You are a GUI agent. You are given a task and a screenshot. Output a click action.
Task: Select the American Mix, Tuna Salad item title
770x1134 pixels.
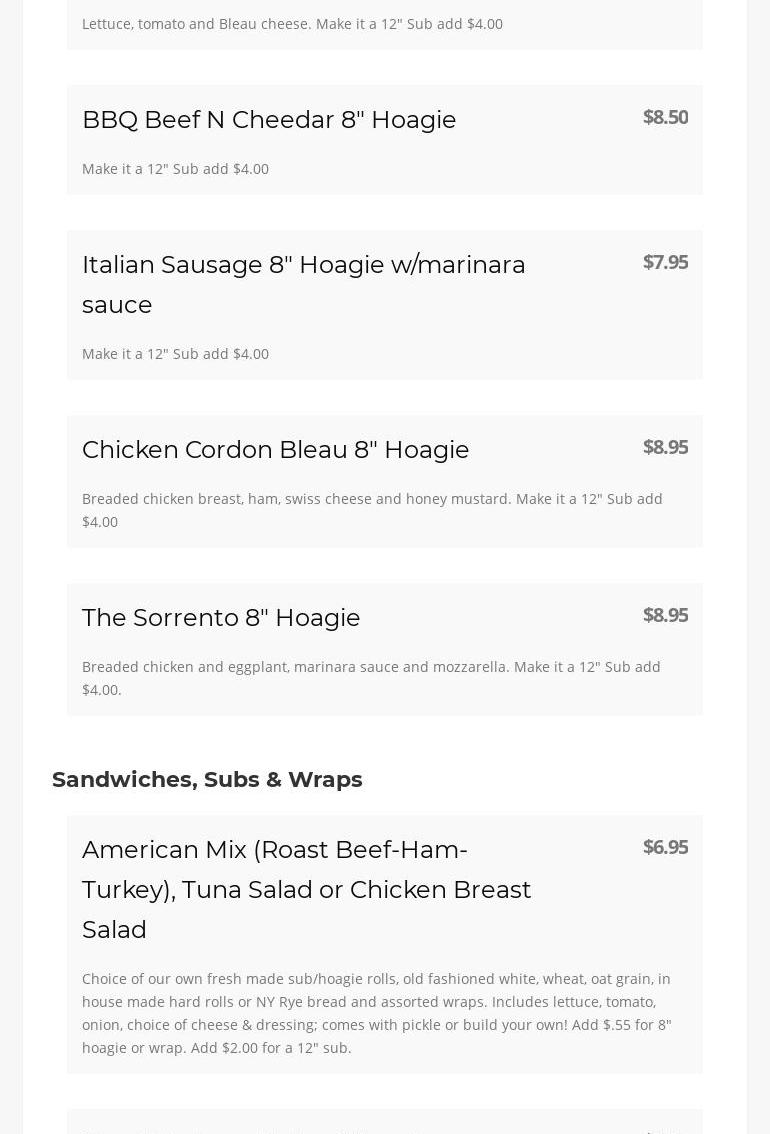(306, 889)
